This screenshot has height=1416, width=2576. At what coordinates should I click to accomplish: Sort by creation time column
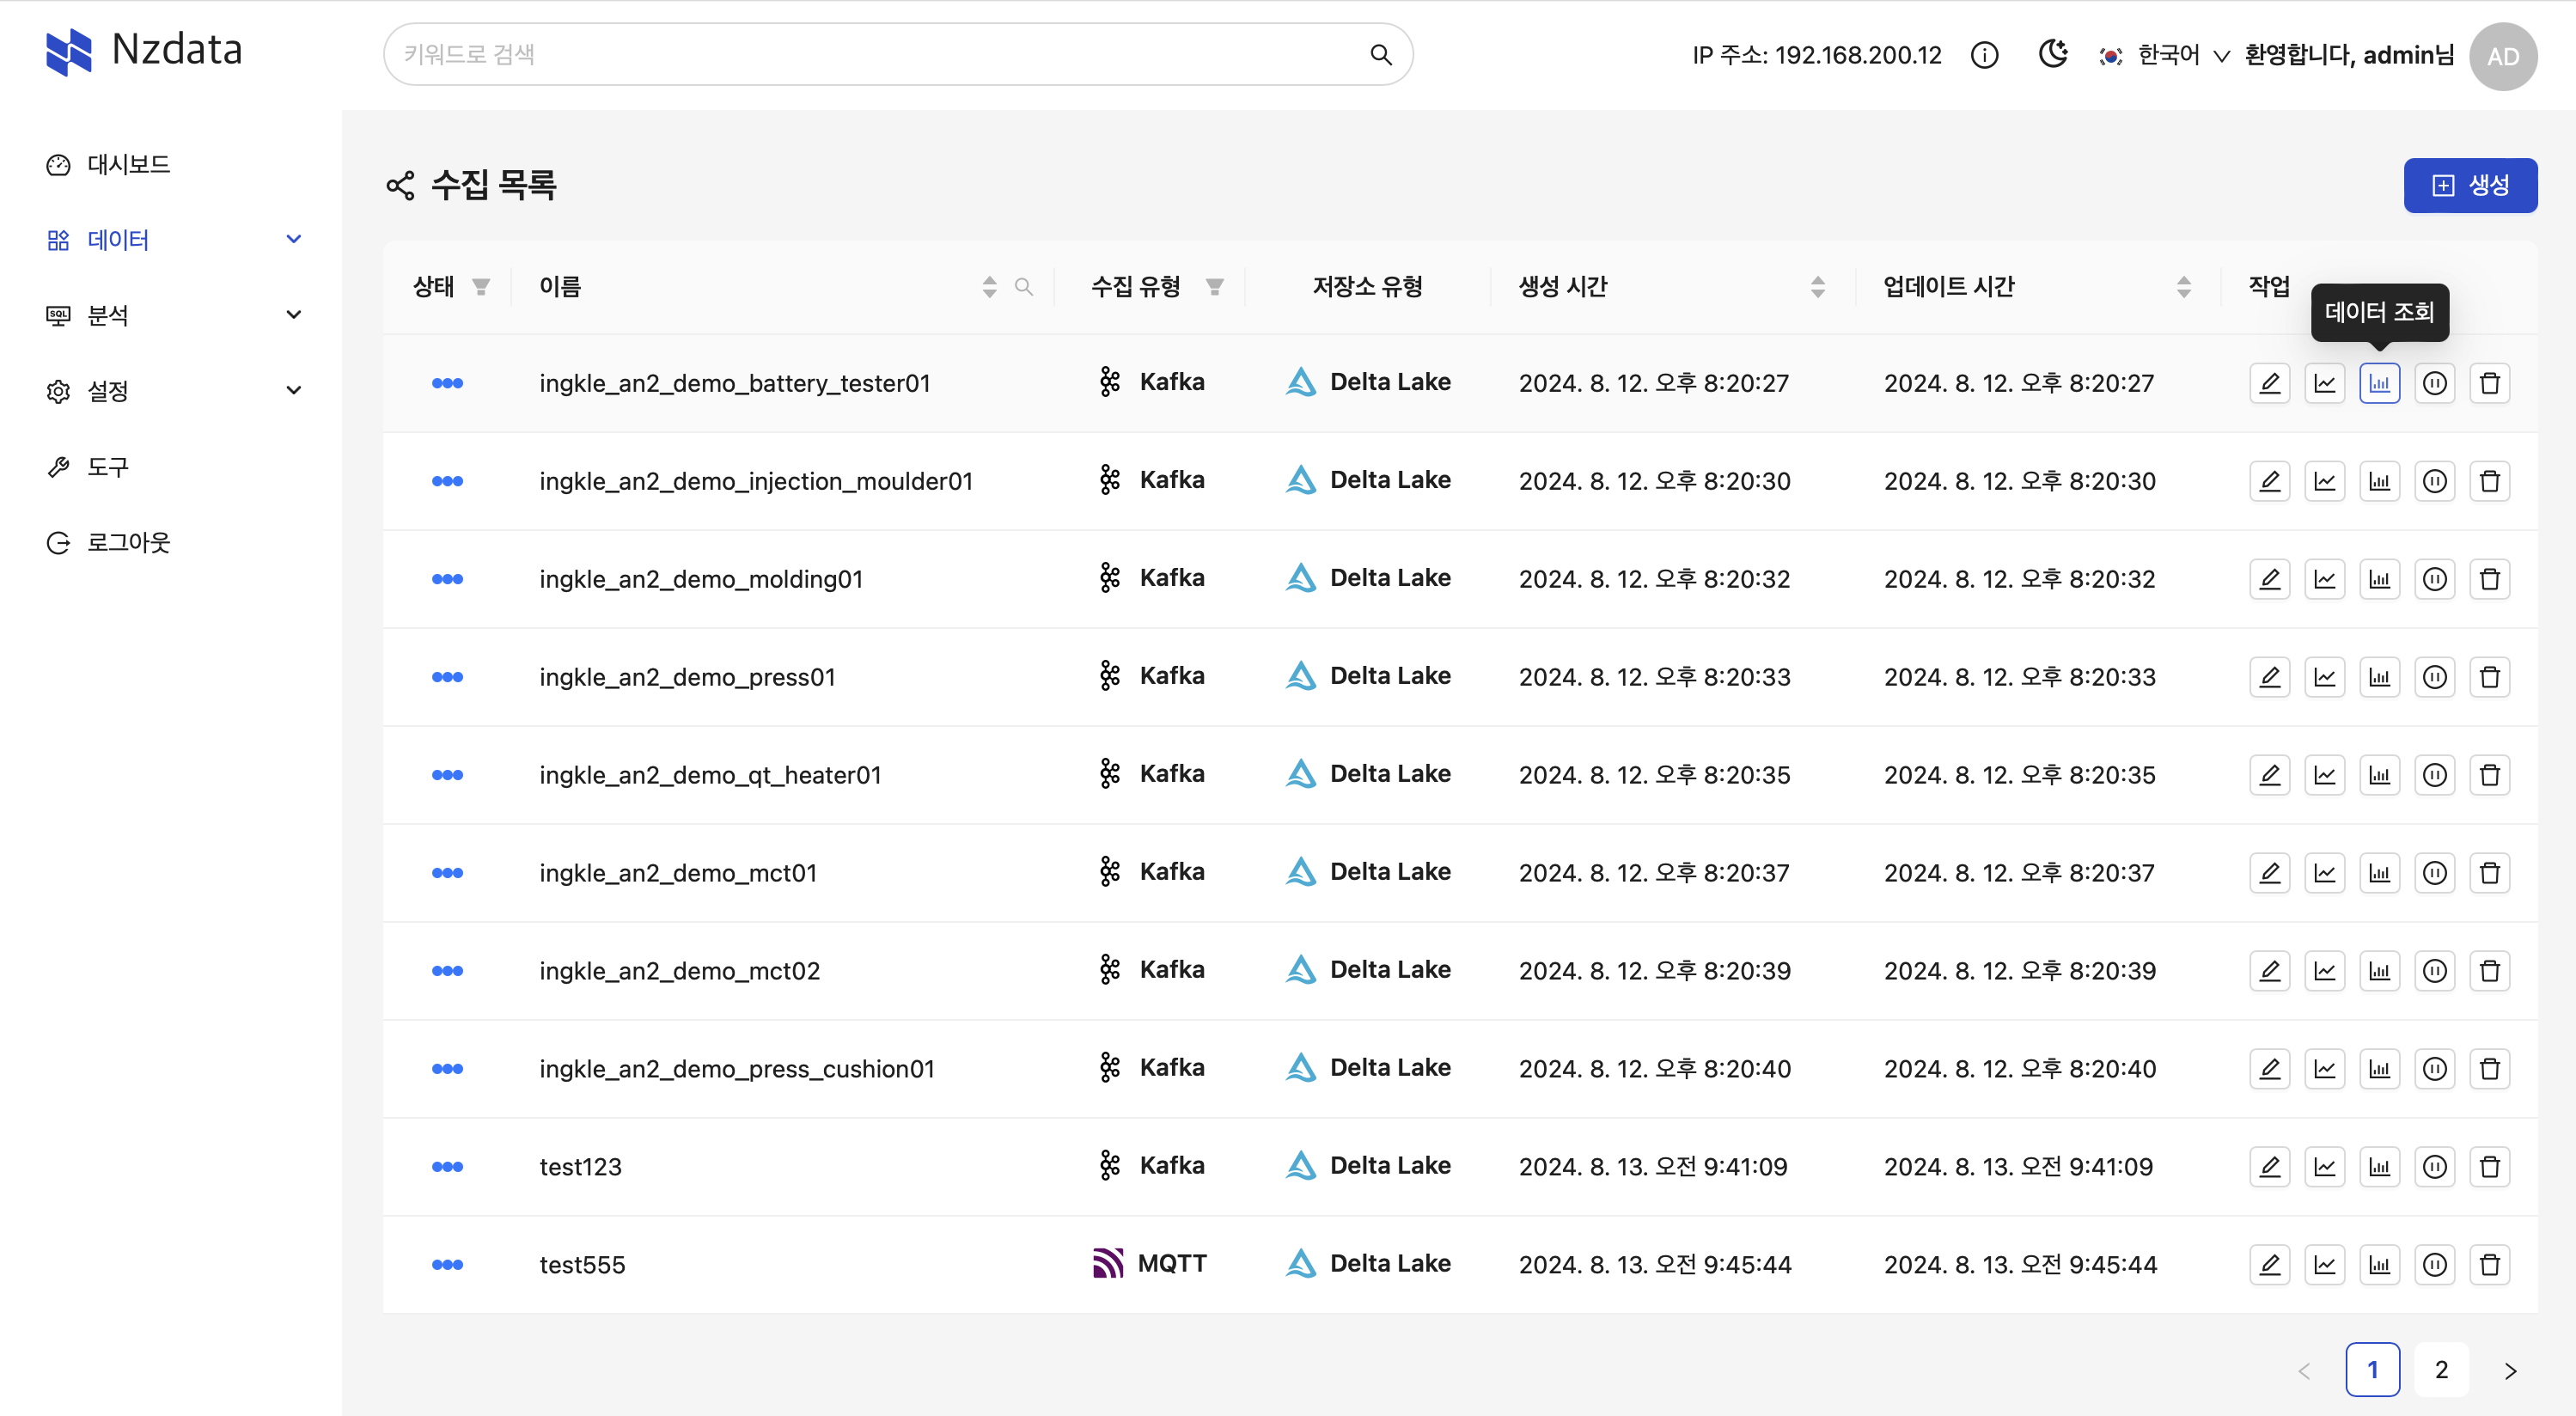pyautogui.click(x=1818, y=287)
